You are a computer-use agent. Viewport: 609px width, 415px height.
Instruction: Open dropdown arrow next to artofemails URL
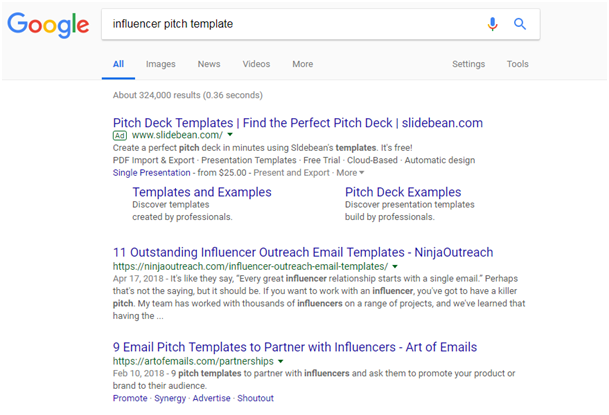pyautogui.click(x=280, y=361)
